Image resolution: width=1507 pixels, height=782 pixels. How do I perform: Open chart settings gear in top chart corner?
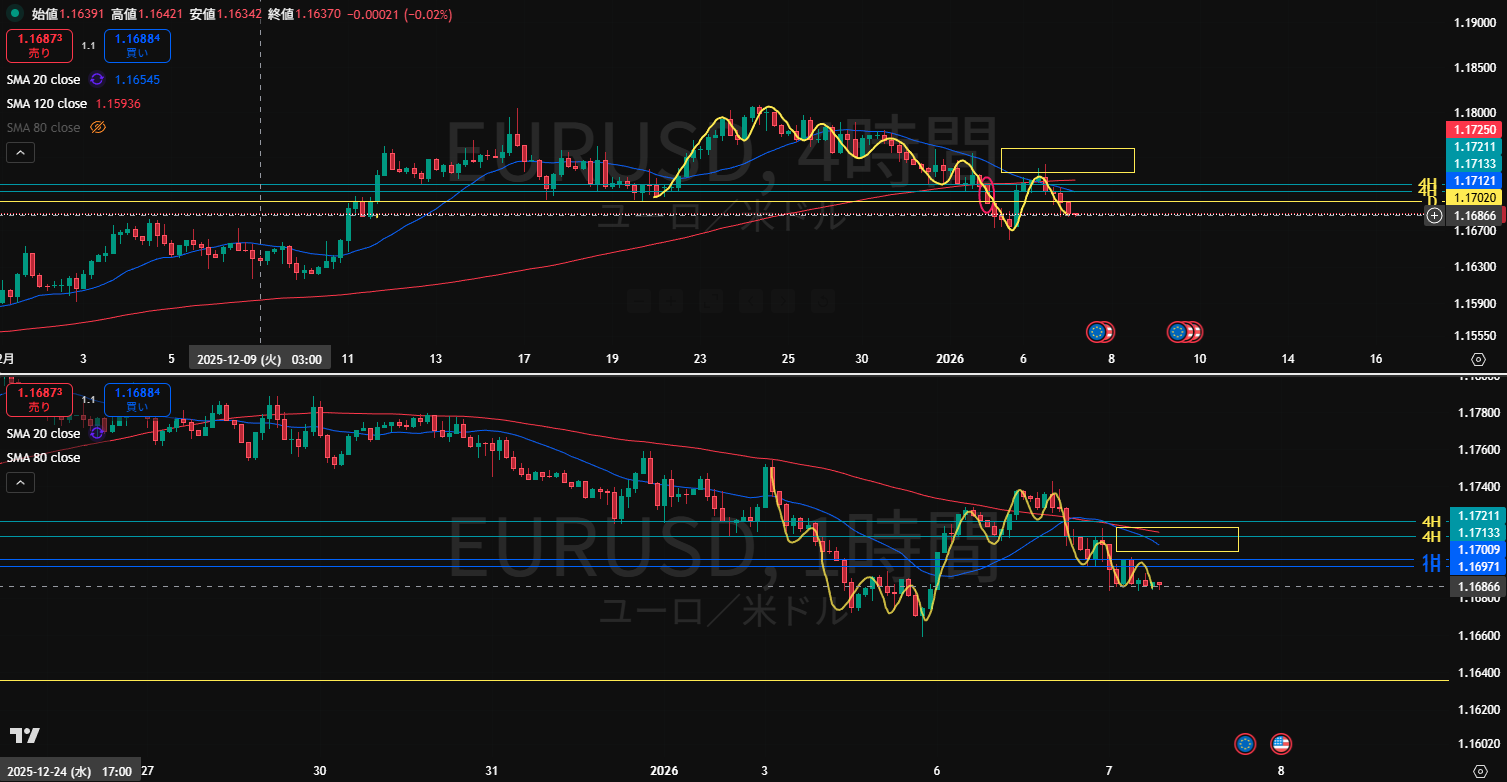(x=1478, y=359)
